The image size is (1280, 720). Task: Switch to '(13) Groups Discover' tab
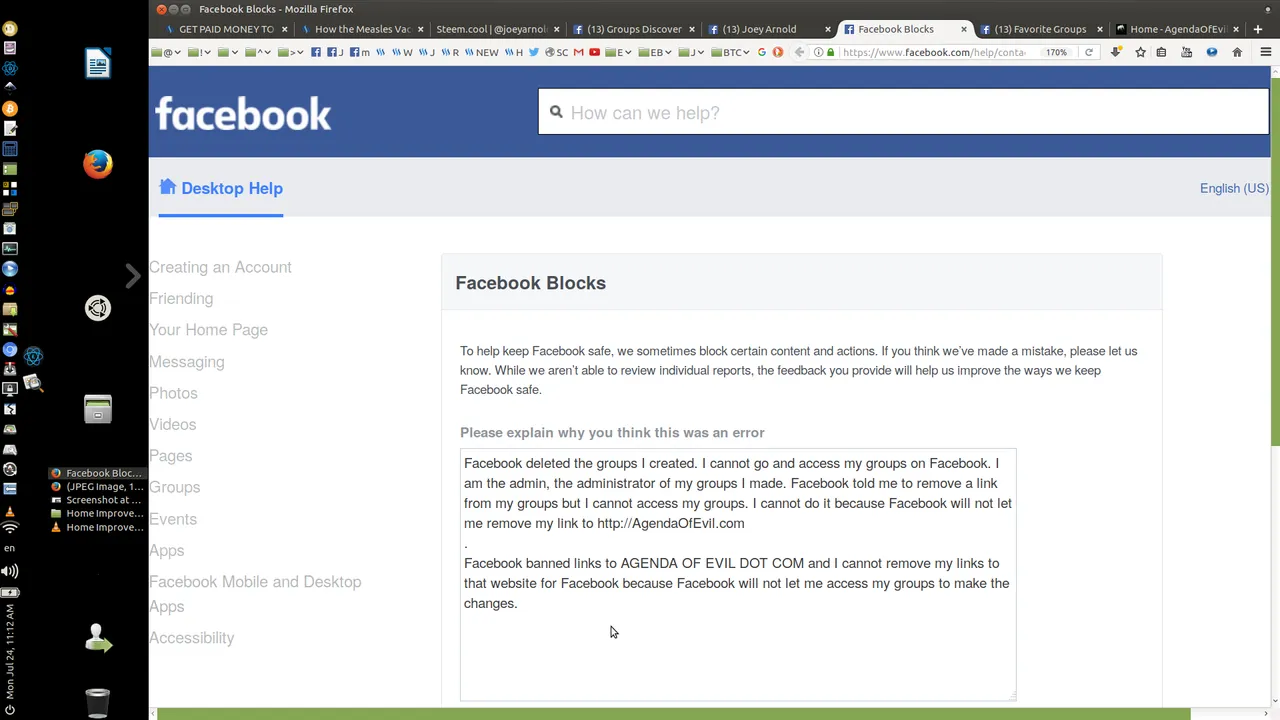[634, 29]
